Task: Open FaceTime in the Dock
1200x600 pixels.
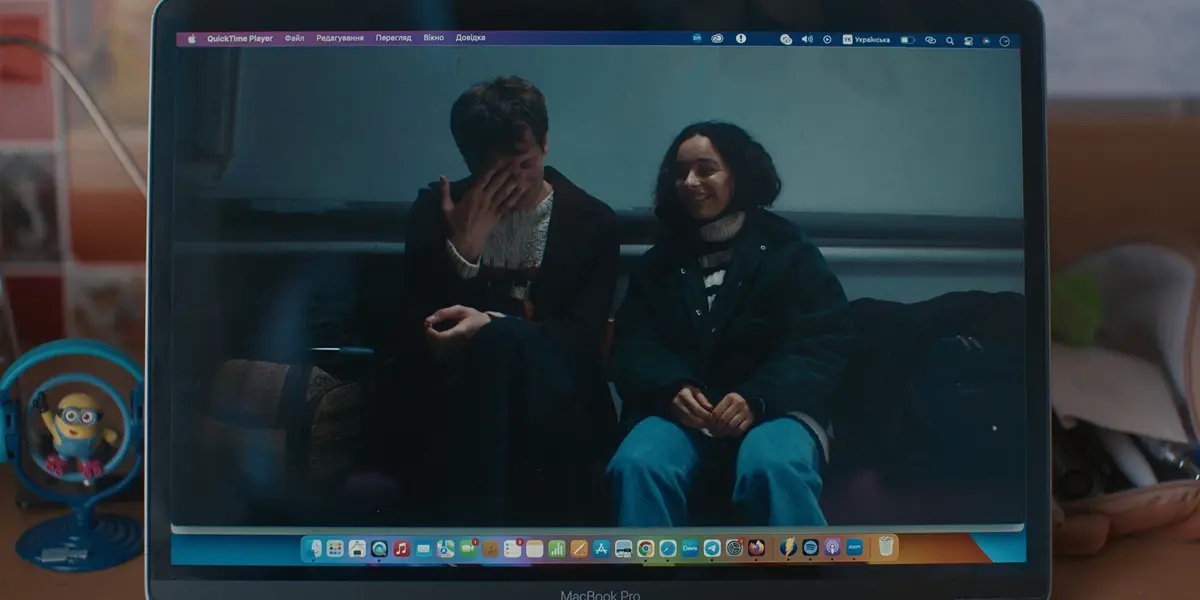Action: tap(468, 548)
